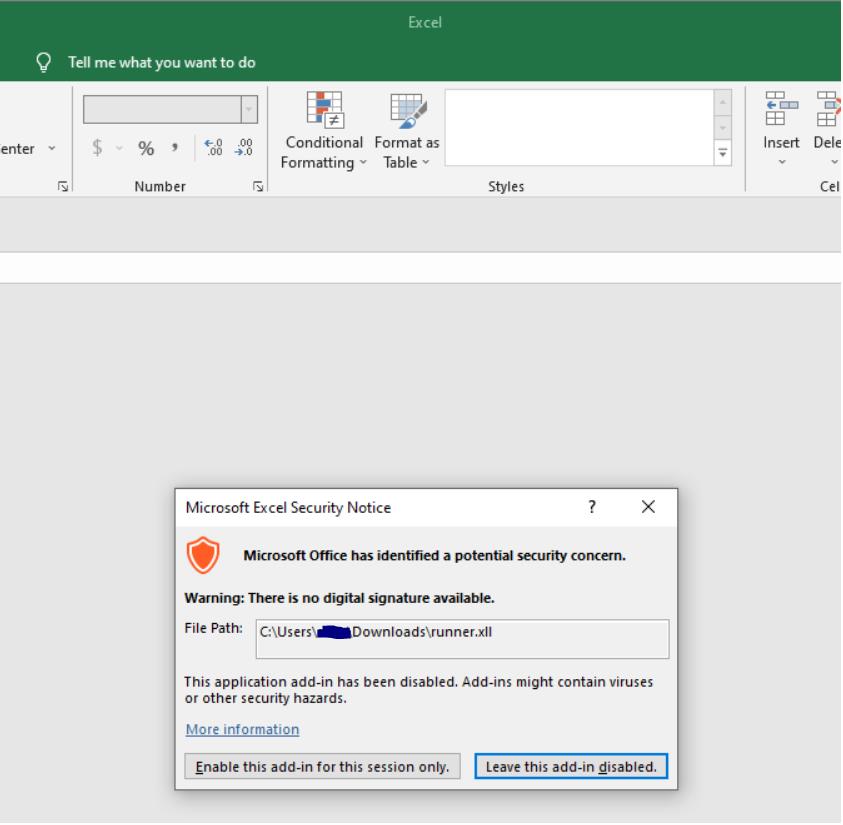This screenshot has height=825, width=843.
Task: Click the Conditional Formatting icon
Action: pos(323,111)
